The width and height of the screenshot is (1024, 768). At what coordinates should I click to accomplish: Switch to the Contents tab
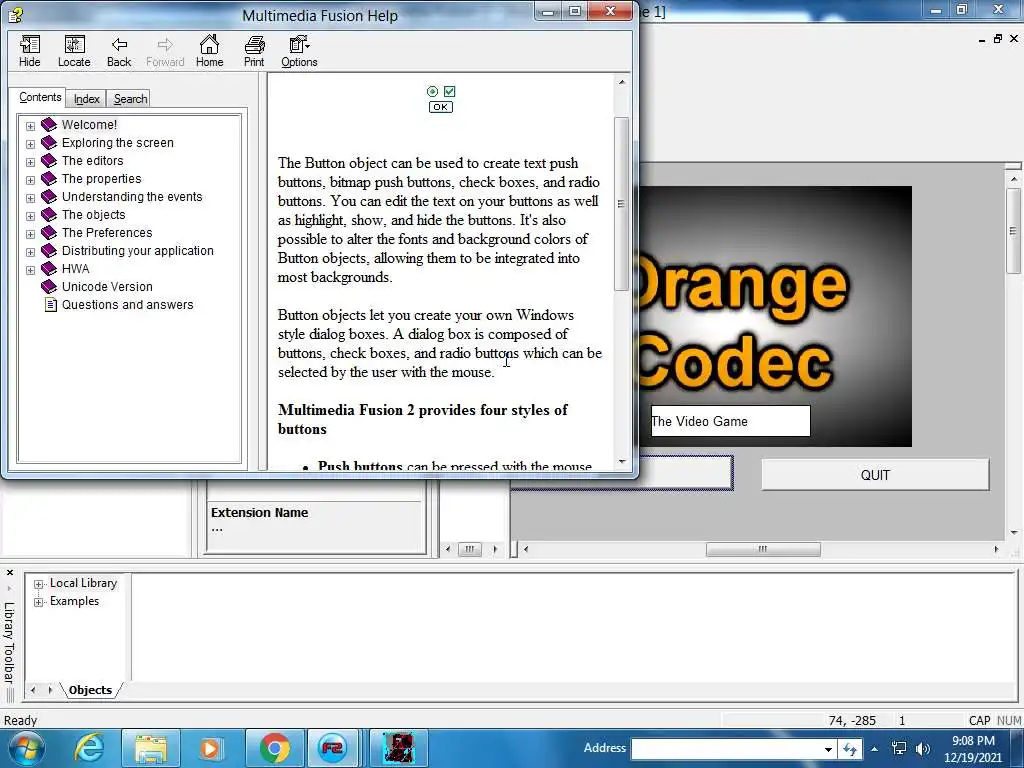pos(40,97)
